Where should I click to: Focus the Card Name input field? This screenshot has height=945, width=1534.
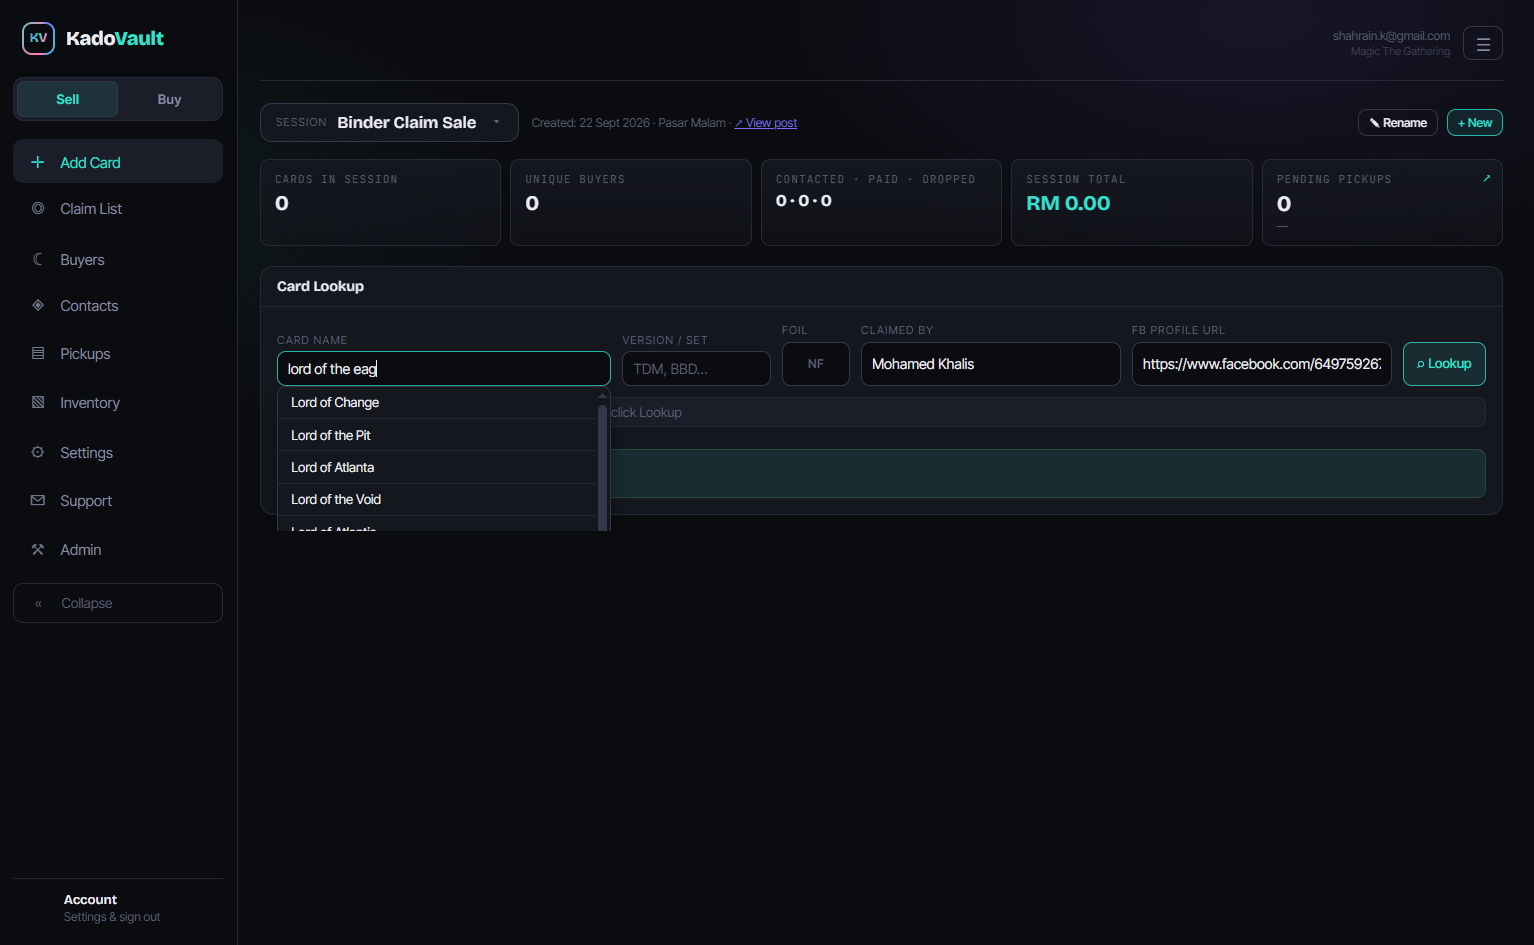click(x=444, y=368)
